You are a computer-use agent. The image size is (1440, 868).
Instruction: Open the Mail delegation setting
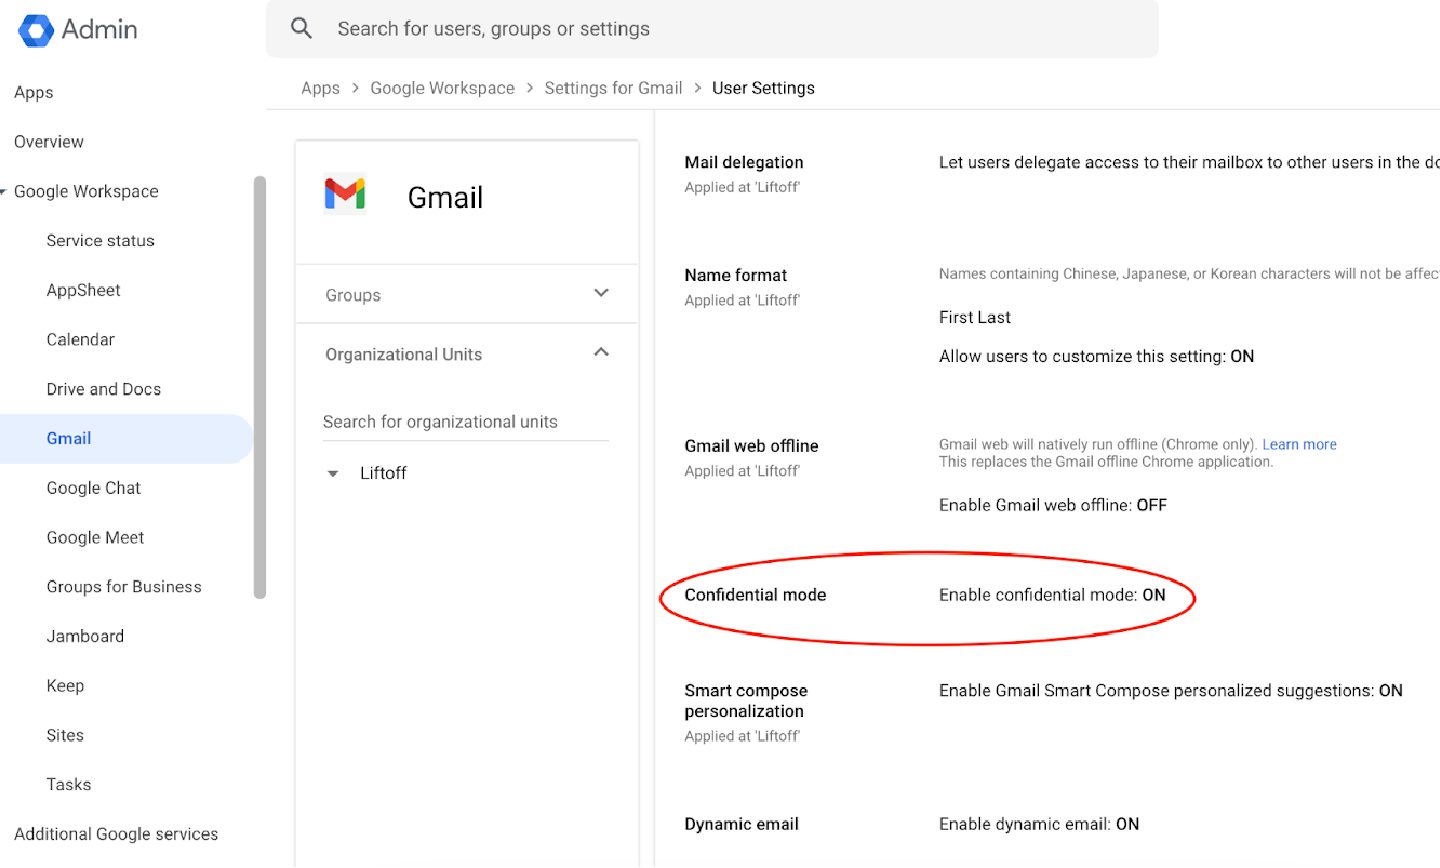coord(744,162)
